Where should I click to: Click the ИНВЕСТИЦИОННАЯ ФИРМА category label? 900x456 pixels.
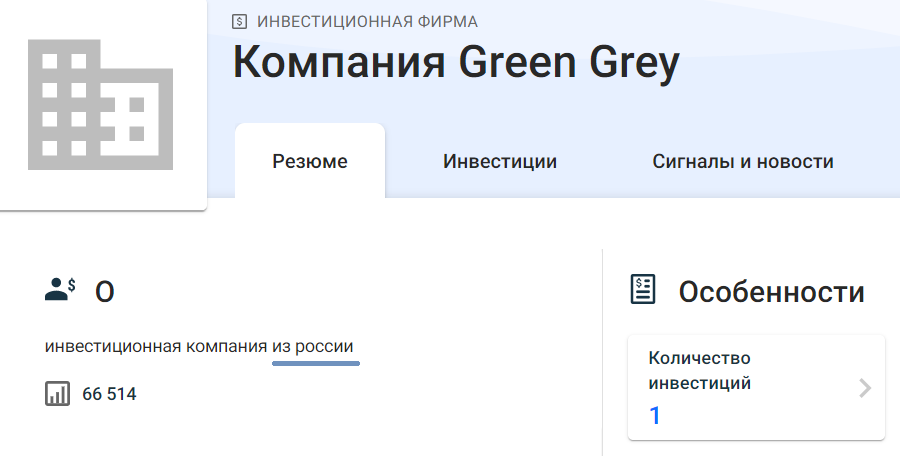tap(367, 21)
